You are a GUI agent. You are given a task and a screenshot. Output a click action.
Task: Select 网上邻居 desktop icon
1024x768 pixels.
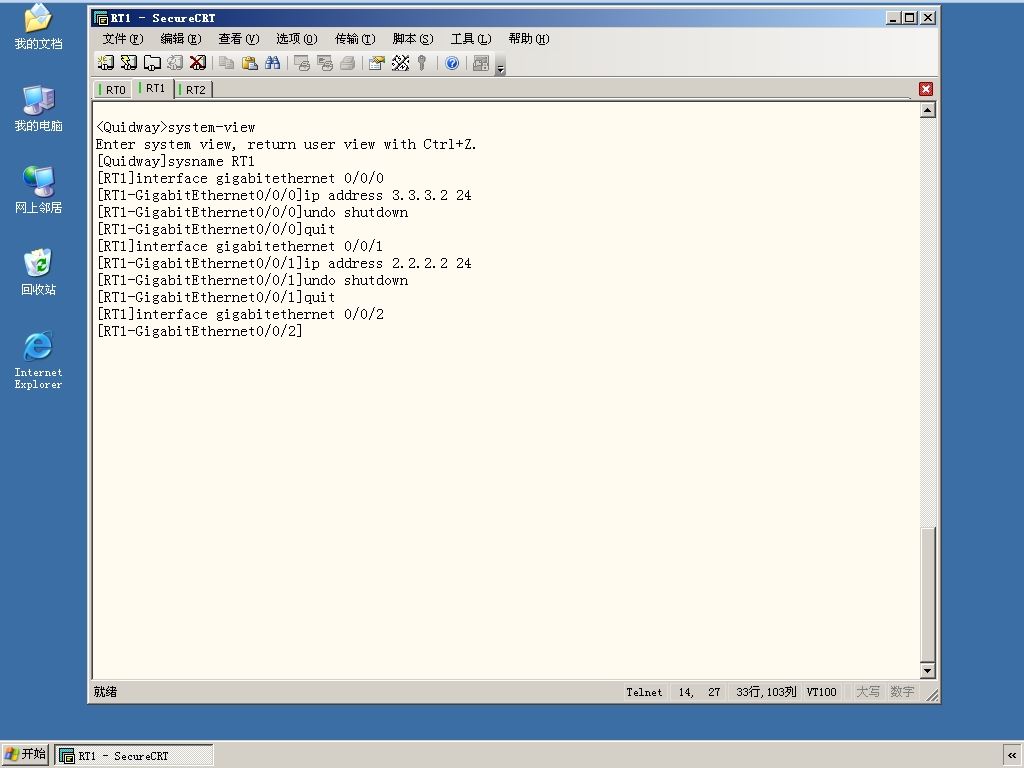pyautogui.click(x=39, y=190)
